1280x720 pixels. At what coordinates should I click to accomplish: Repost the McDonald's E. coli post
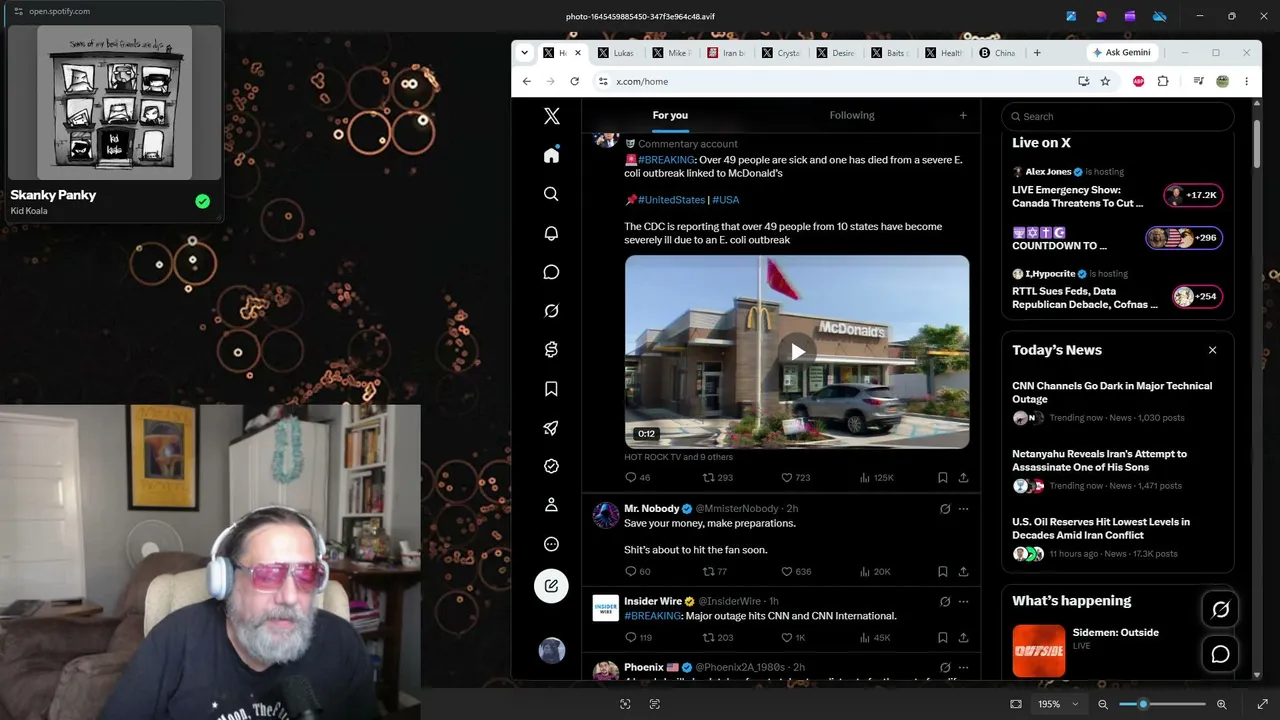(717, 478)
